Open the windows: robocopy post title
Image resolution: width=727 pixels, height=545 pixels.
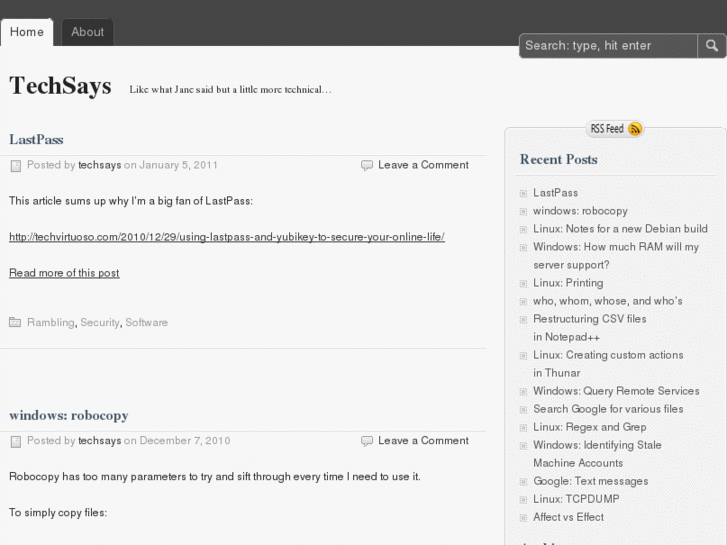[68, 415]
